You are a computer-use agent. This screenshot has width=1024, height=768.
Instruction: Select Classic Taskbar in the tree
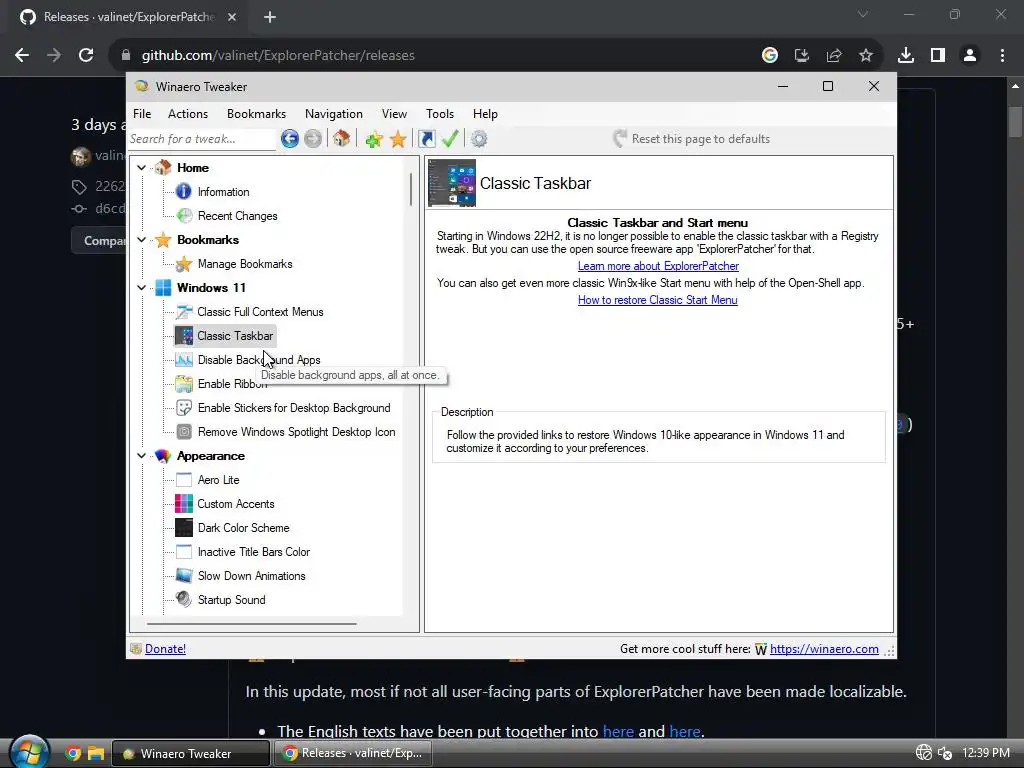[x=235, y=336]
